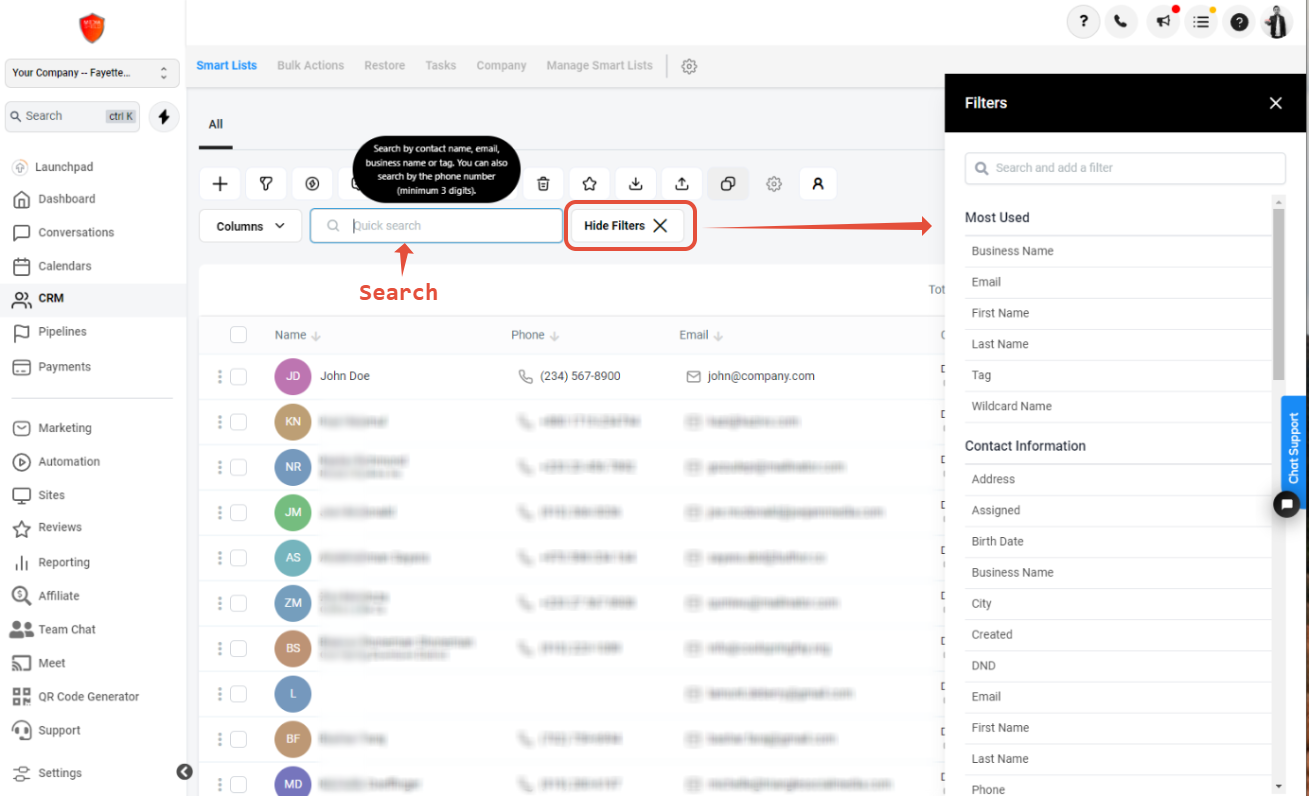Viewport: 1309px width, 796px height.
Task: Collapse the sidebar with the left chevron
Action: [185, 772]
